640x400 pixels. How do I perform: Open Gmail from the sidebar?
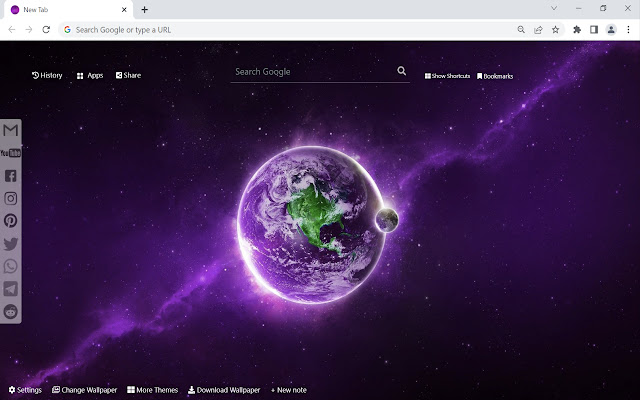coord(11,131)
